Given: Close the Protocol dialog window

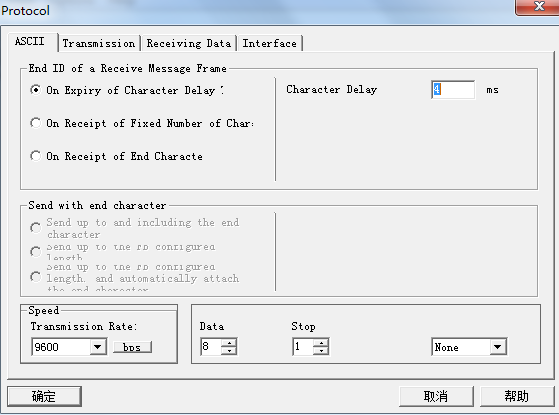Looking at the screenshot, I should click(x=537, y=6).
